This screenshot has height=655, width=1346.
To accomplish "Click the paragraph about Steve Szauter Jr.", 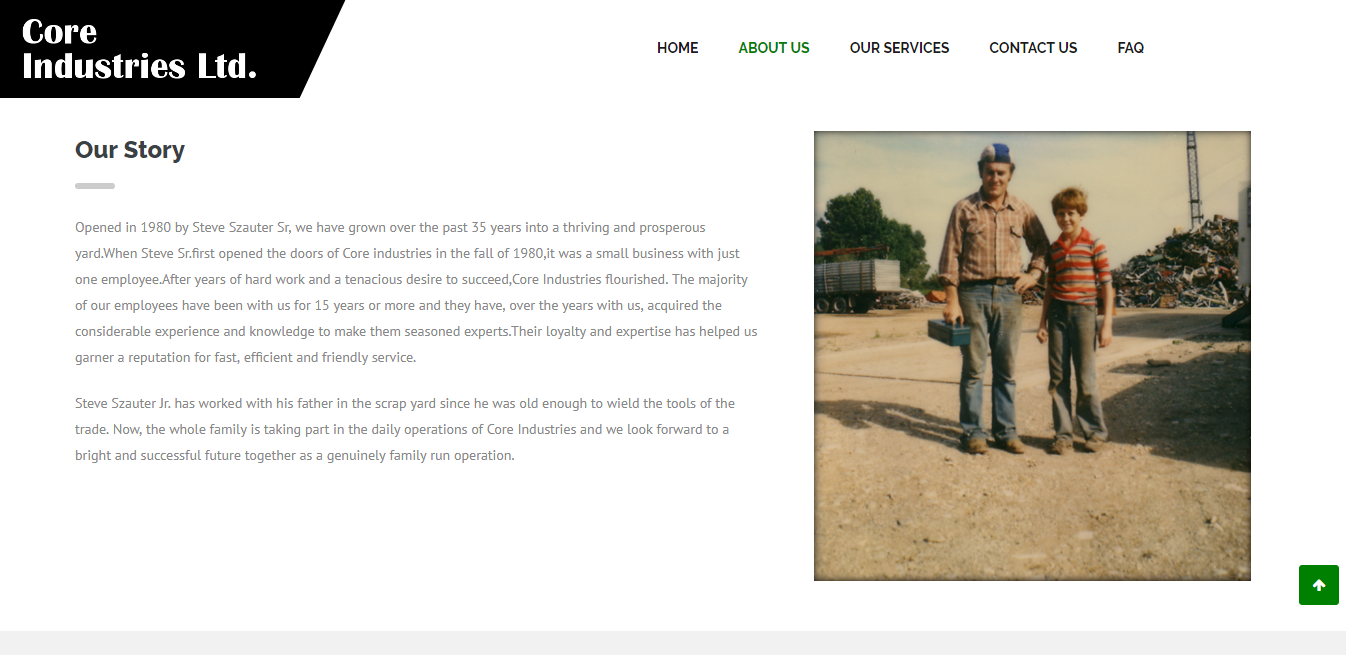I will pyautogui.click(x=405, y=429).
